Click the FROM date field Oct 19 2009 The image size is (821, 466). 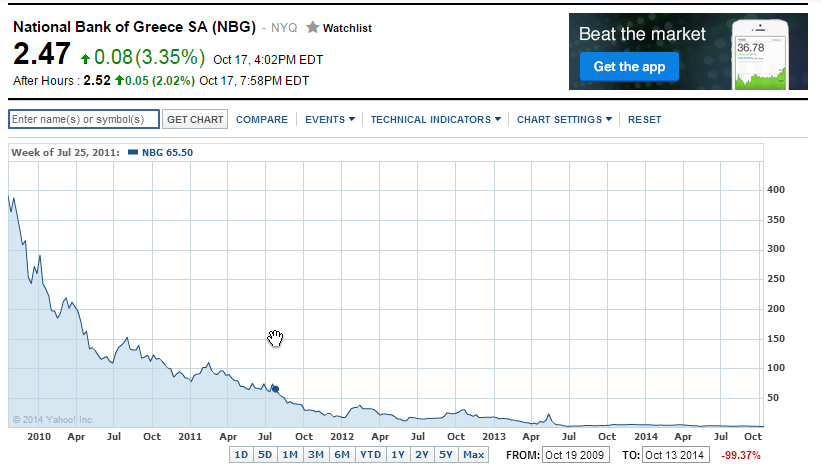576,455
